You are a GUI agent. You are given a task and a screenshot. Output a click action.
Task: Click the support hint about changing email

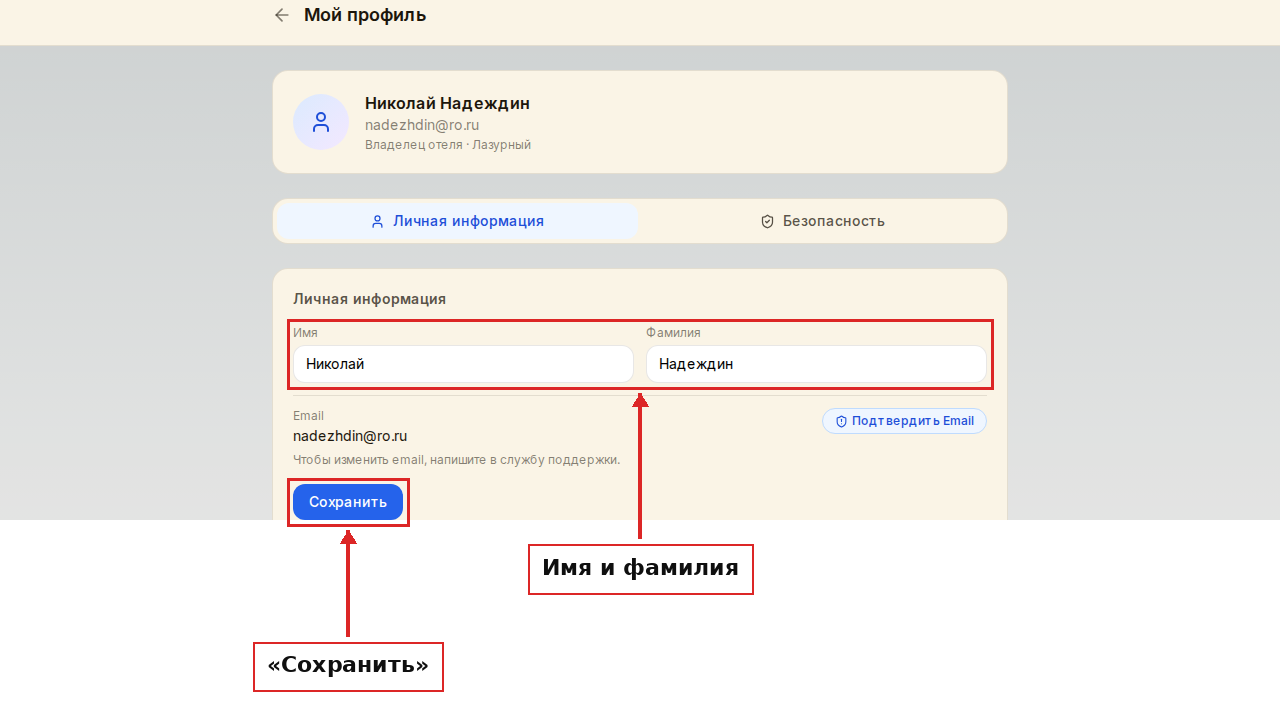457,460
